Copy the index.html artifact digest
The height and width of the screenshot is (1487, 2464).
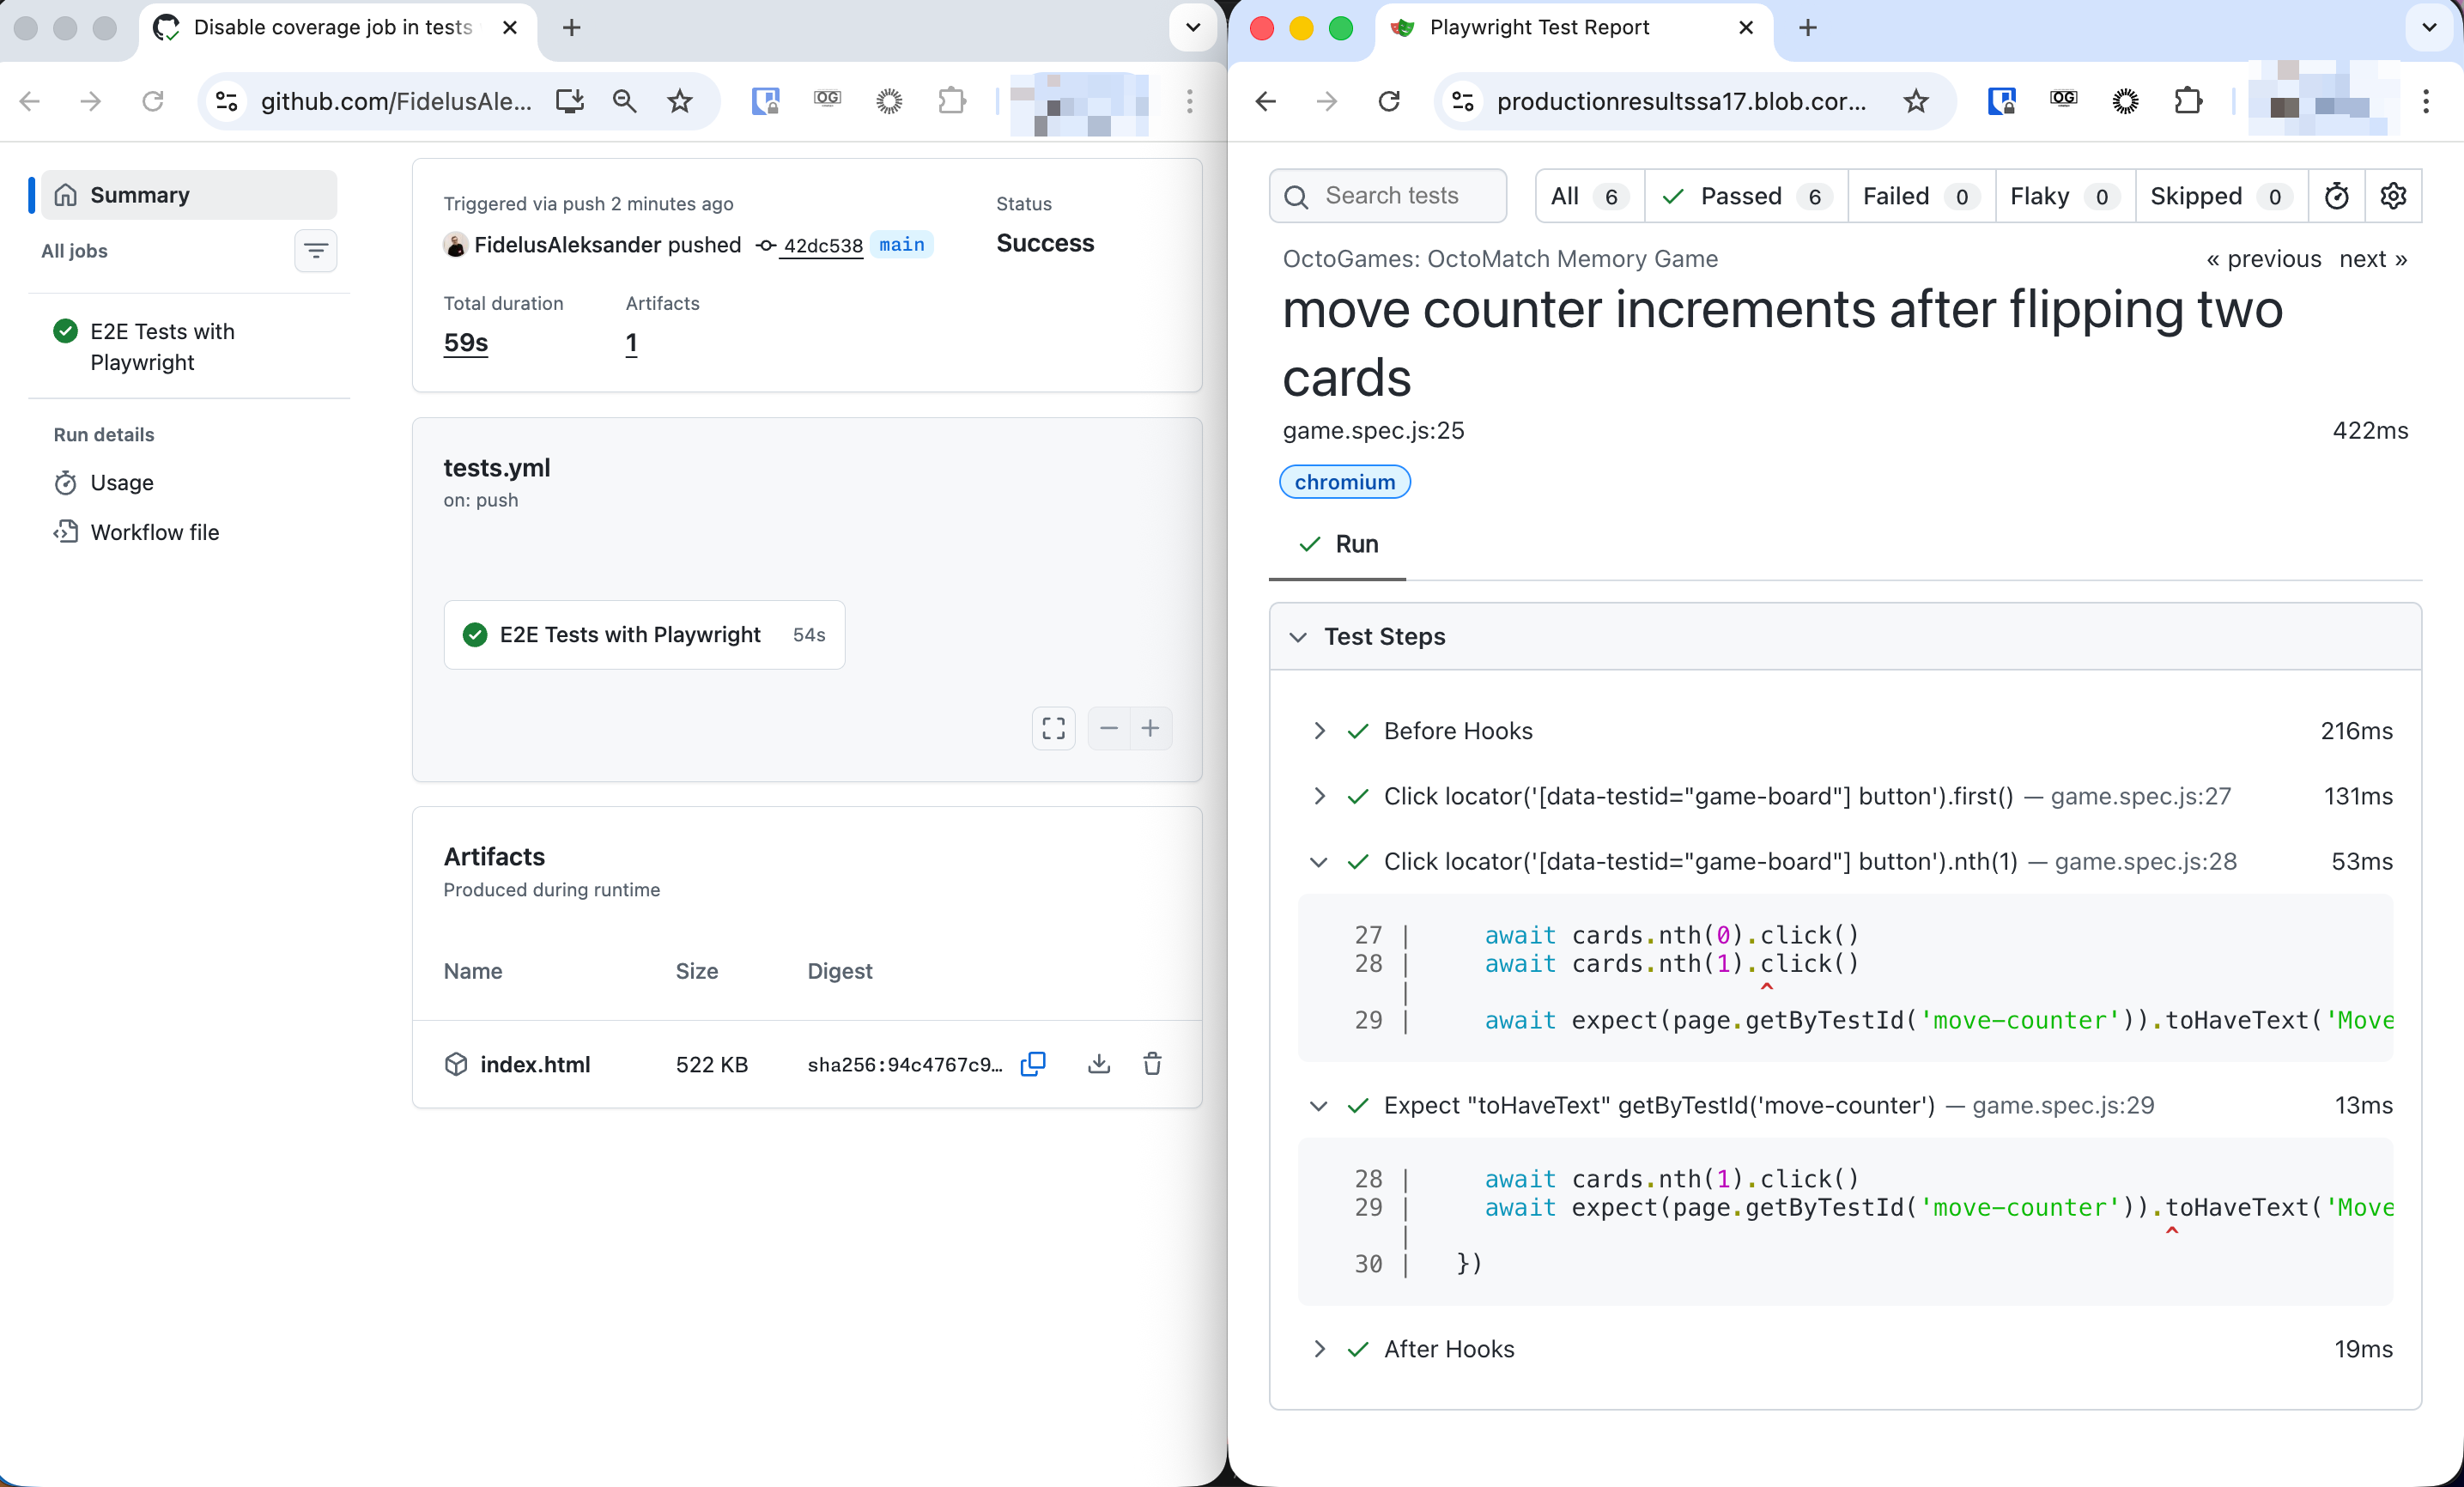point(1033,1064)
